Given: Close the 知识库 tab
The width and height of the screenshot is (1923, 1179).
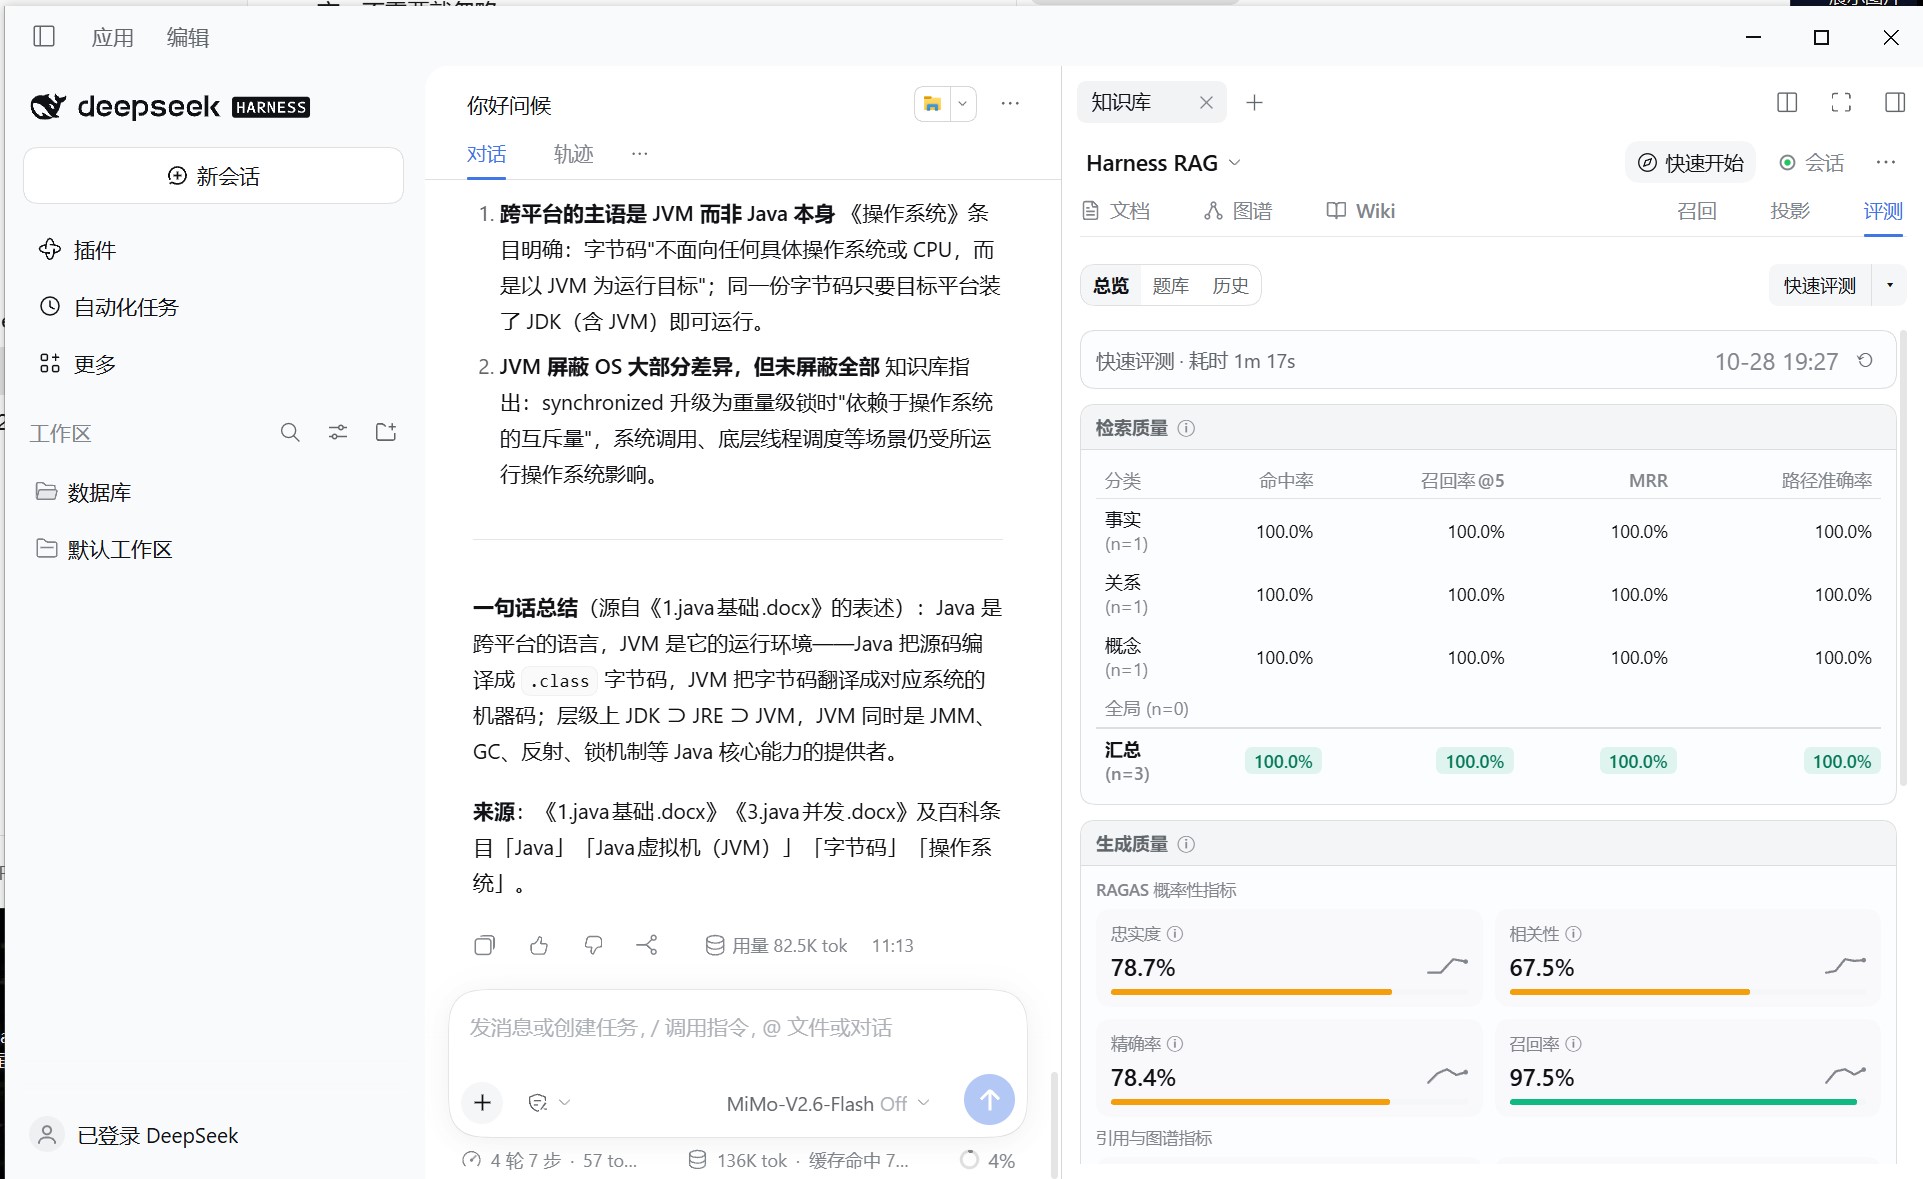Looking at the screenshot, I should [x=1206, y=103].
